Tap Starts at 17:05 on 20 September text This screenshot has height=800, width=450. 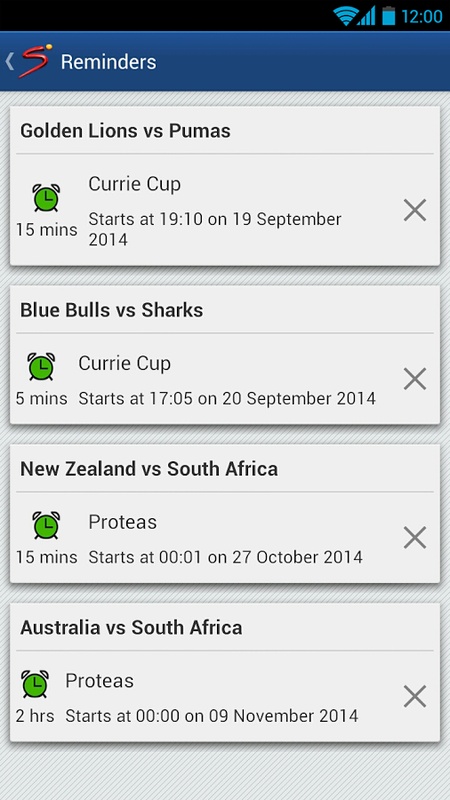(227, 398)
